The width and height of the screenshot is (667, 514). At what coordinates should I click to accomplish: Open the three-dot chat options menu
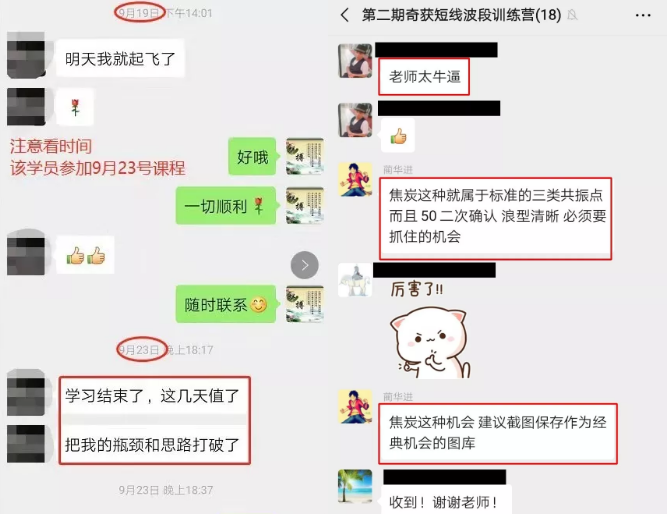tap(643, 15)
